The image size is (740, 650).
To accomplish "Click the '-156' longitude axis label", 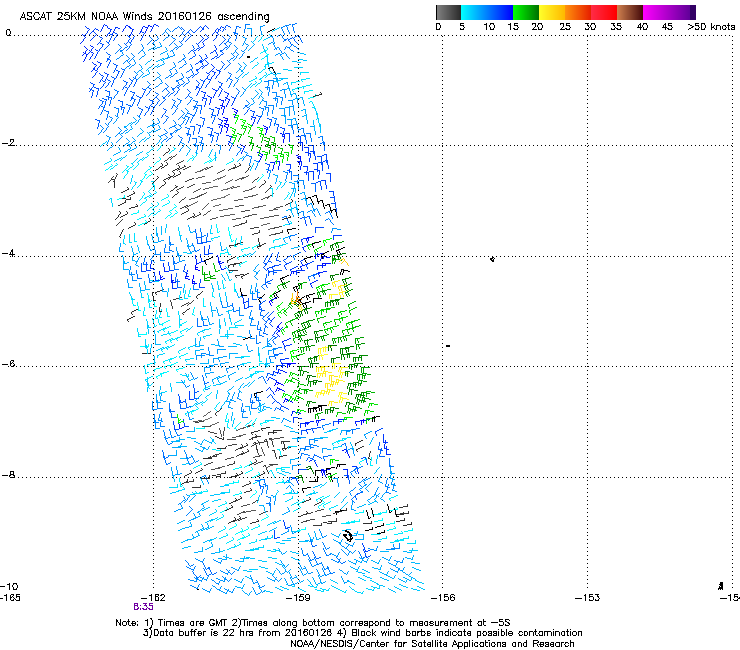I will 443,598.
